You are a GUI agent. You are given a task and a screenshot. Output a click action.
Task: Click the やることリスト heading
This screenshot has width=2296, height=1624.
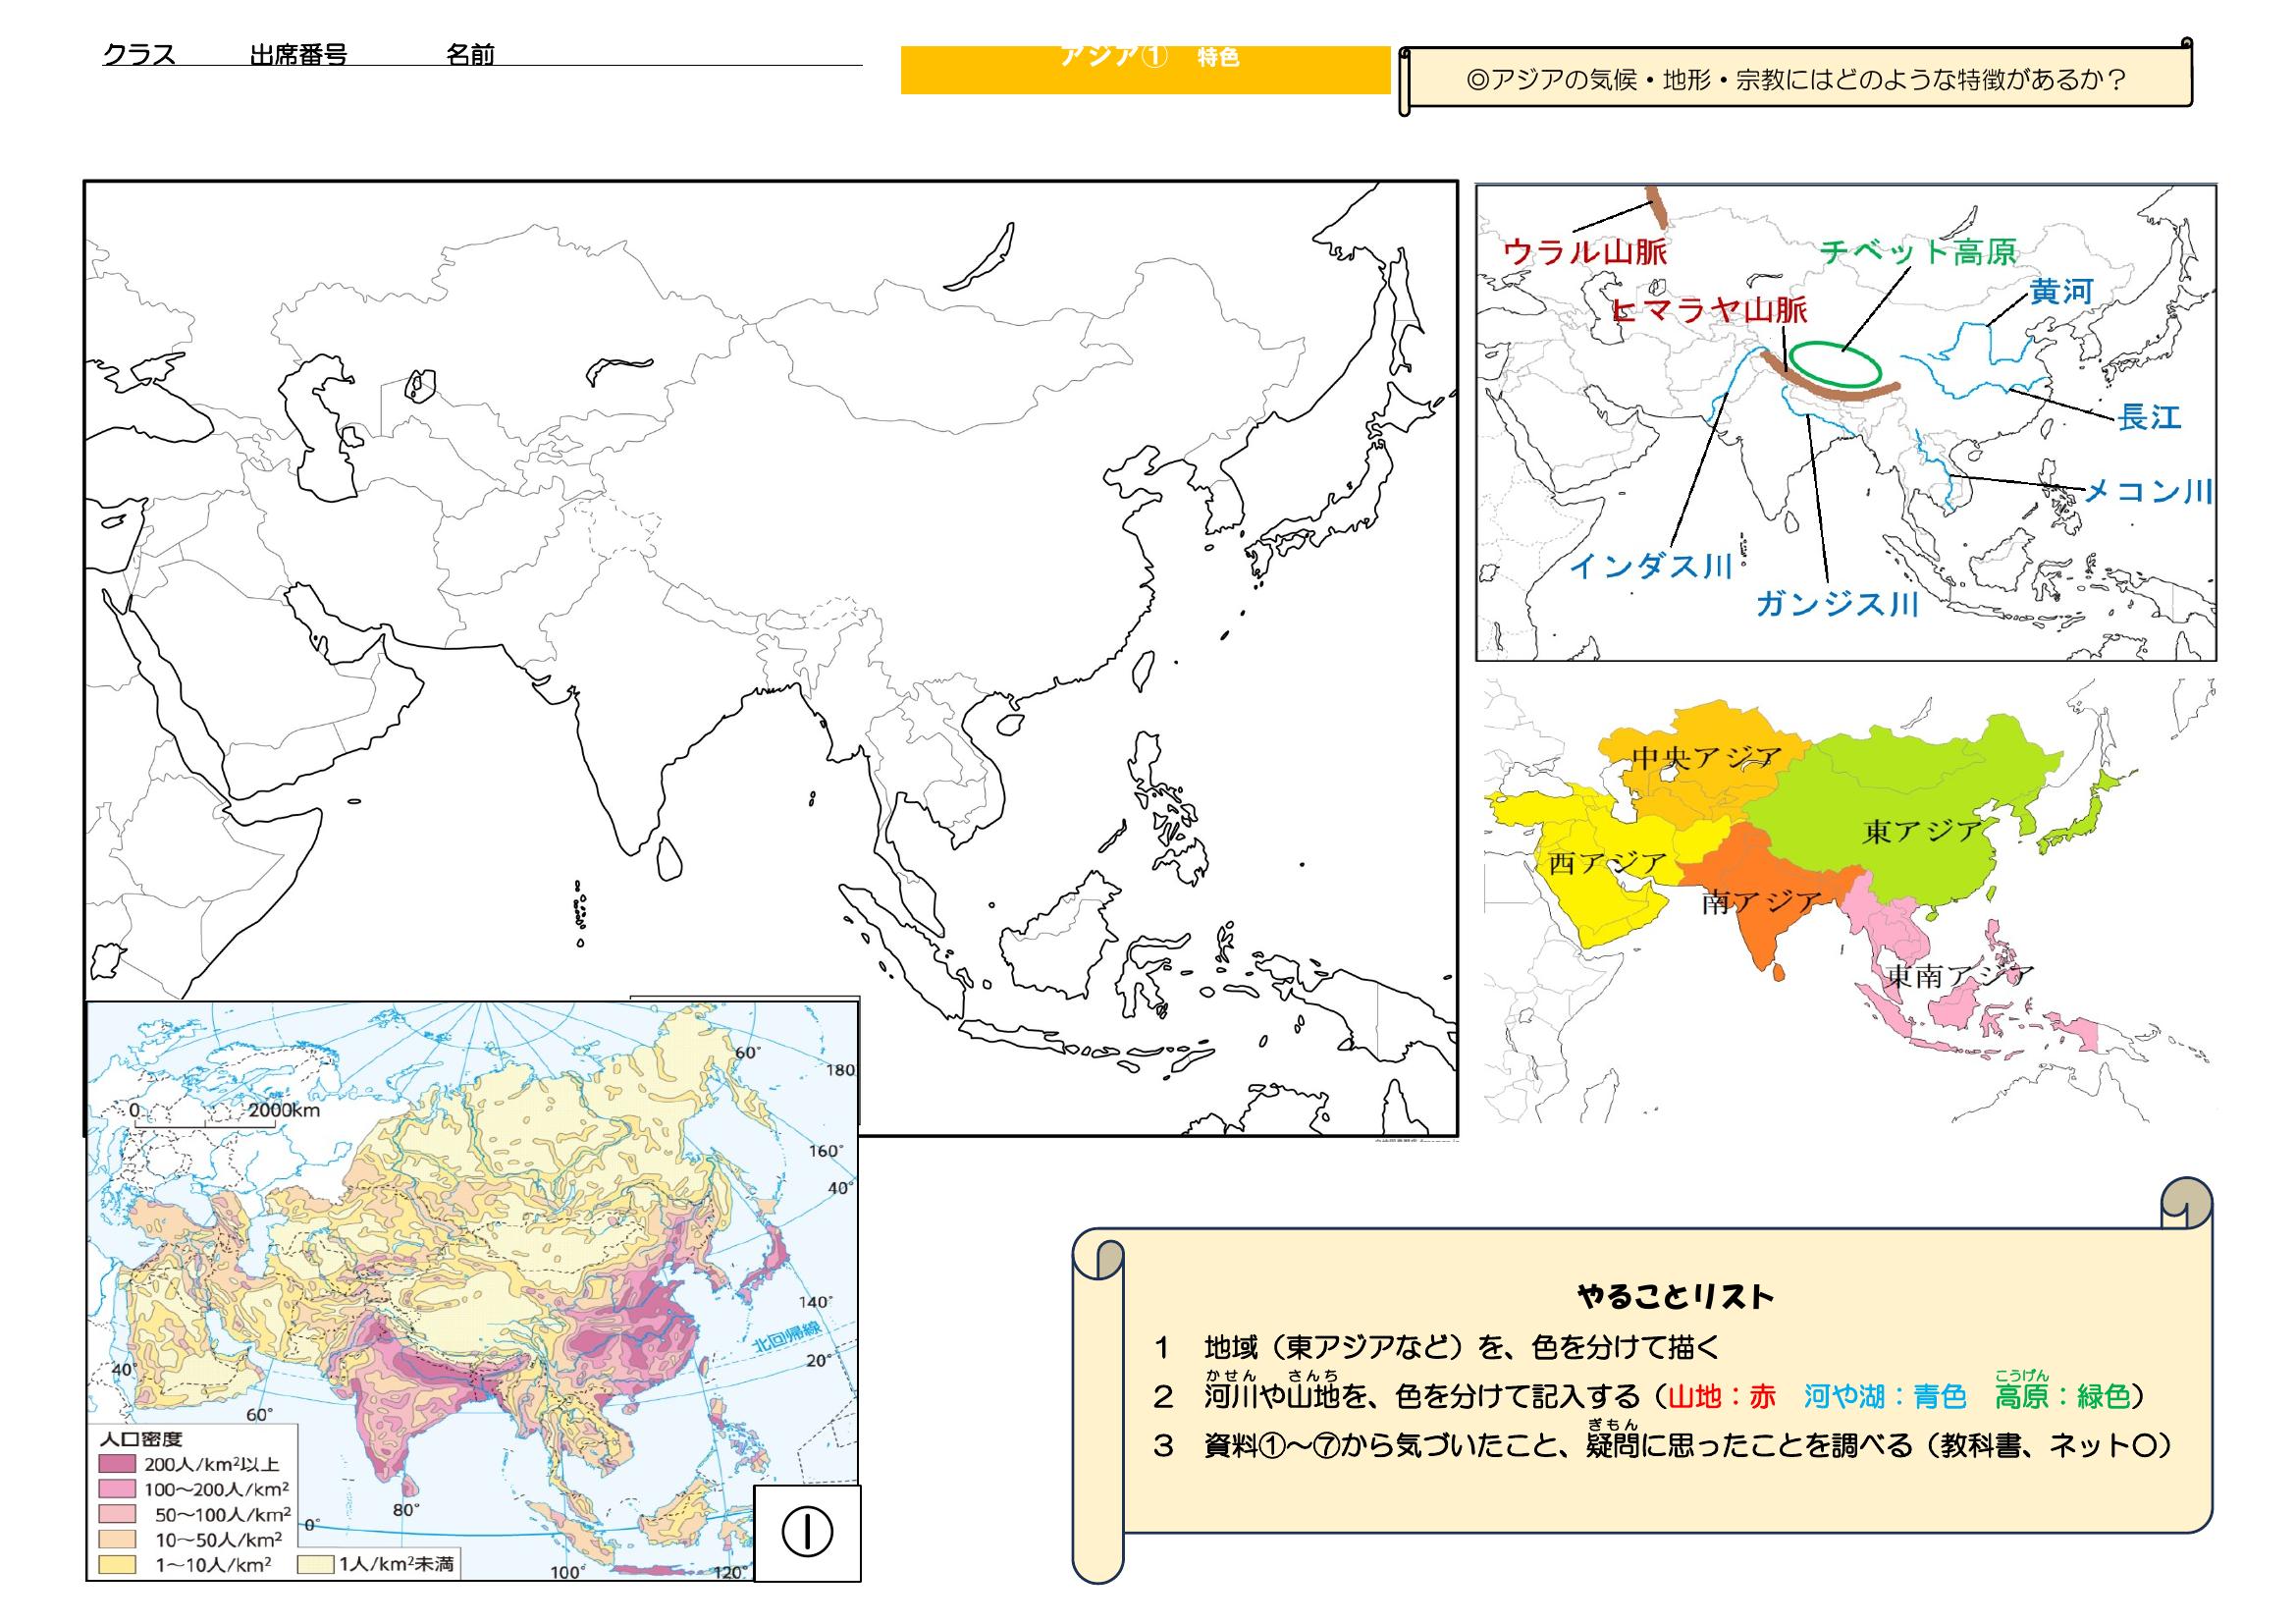[1675, 1297]
